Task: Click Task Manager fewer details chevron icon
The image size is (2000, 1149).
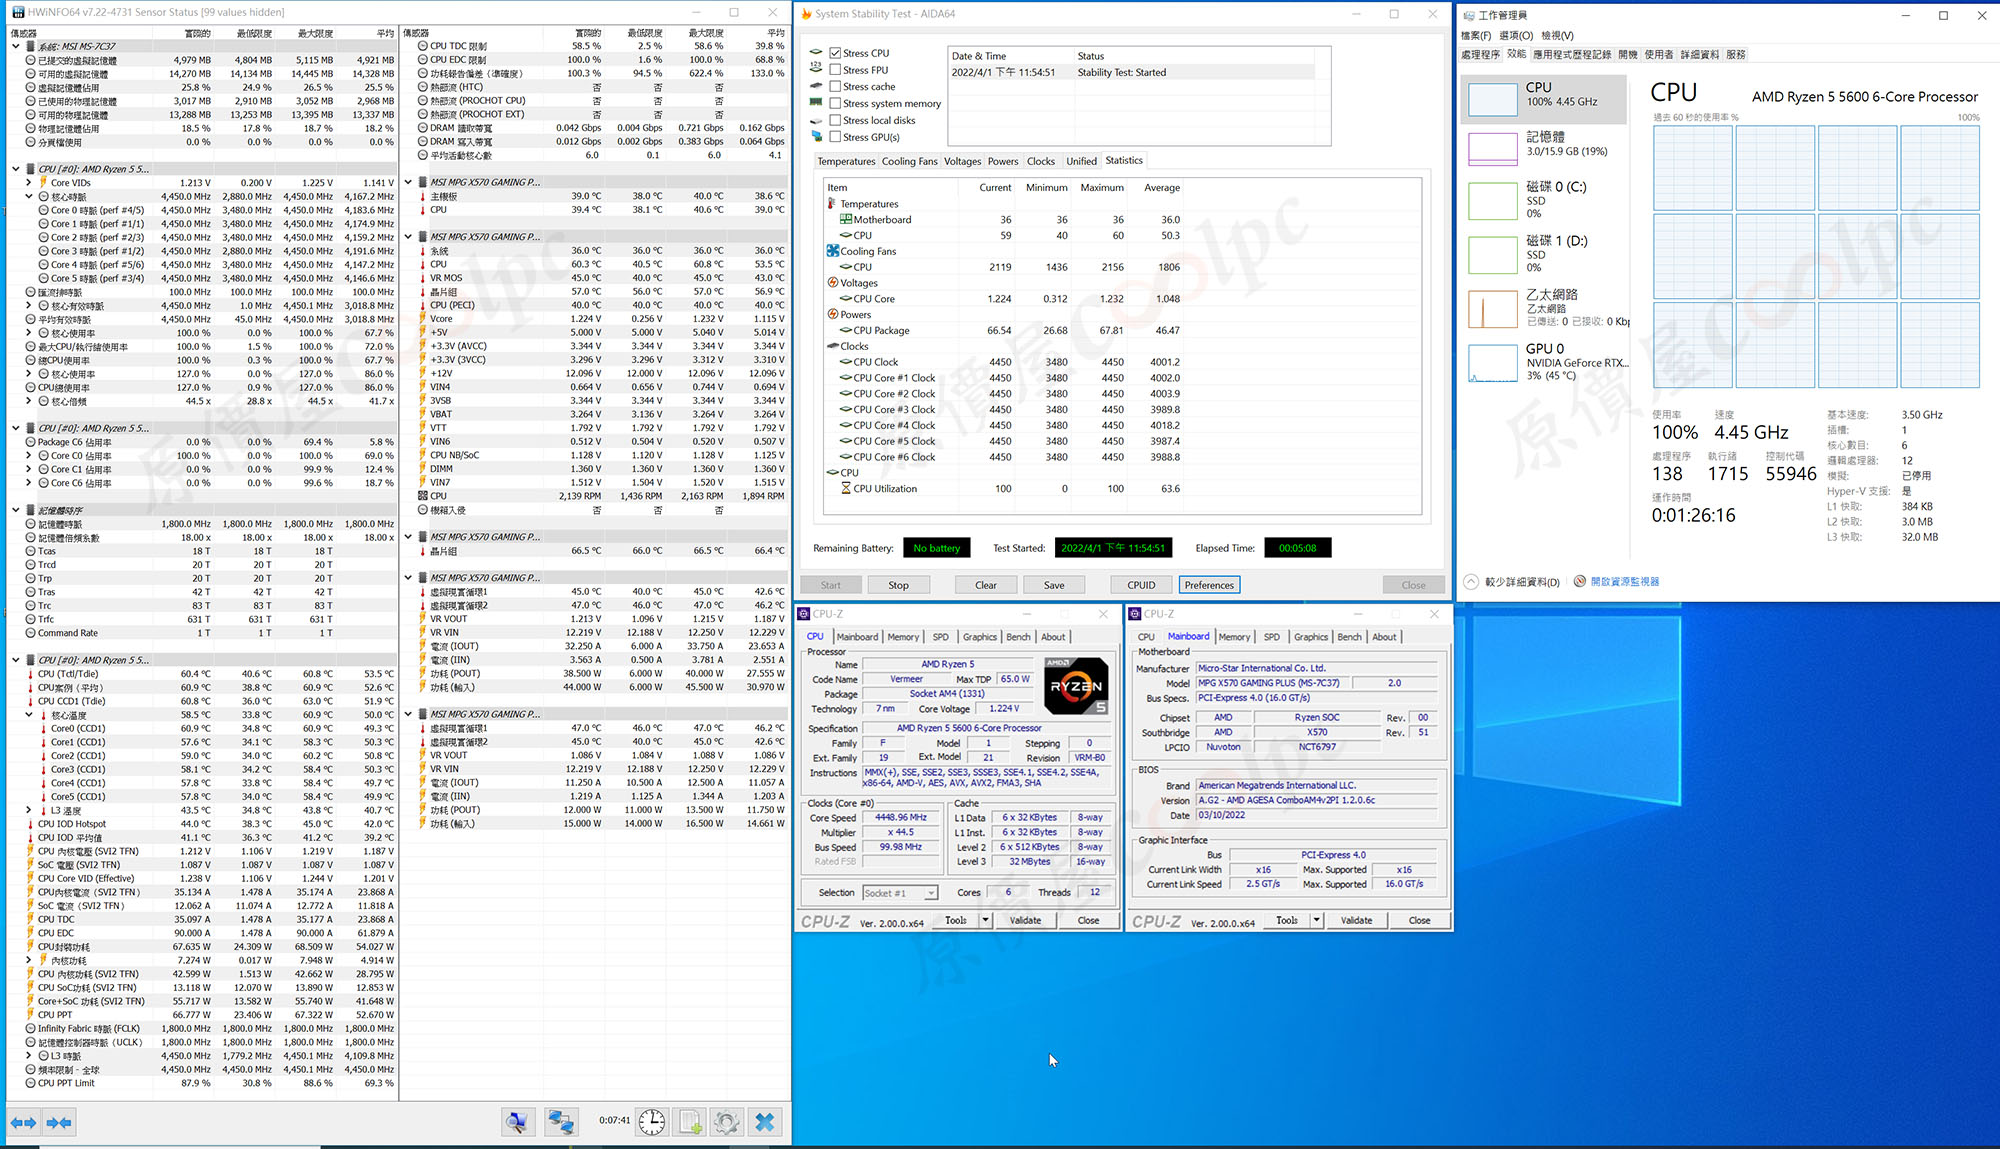Action: [1471, 581]
